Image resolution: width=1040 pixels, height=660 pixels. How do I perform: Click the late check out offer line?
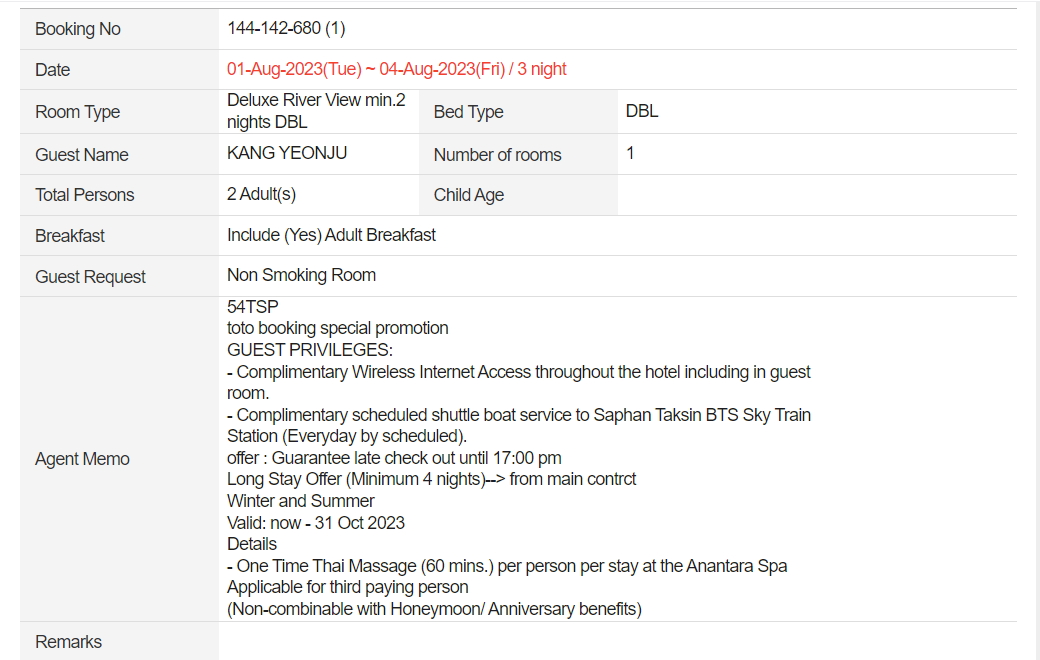click(394, 458)
